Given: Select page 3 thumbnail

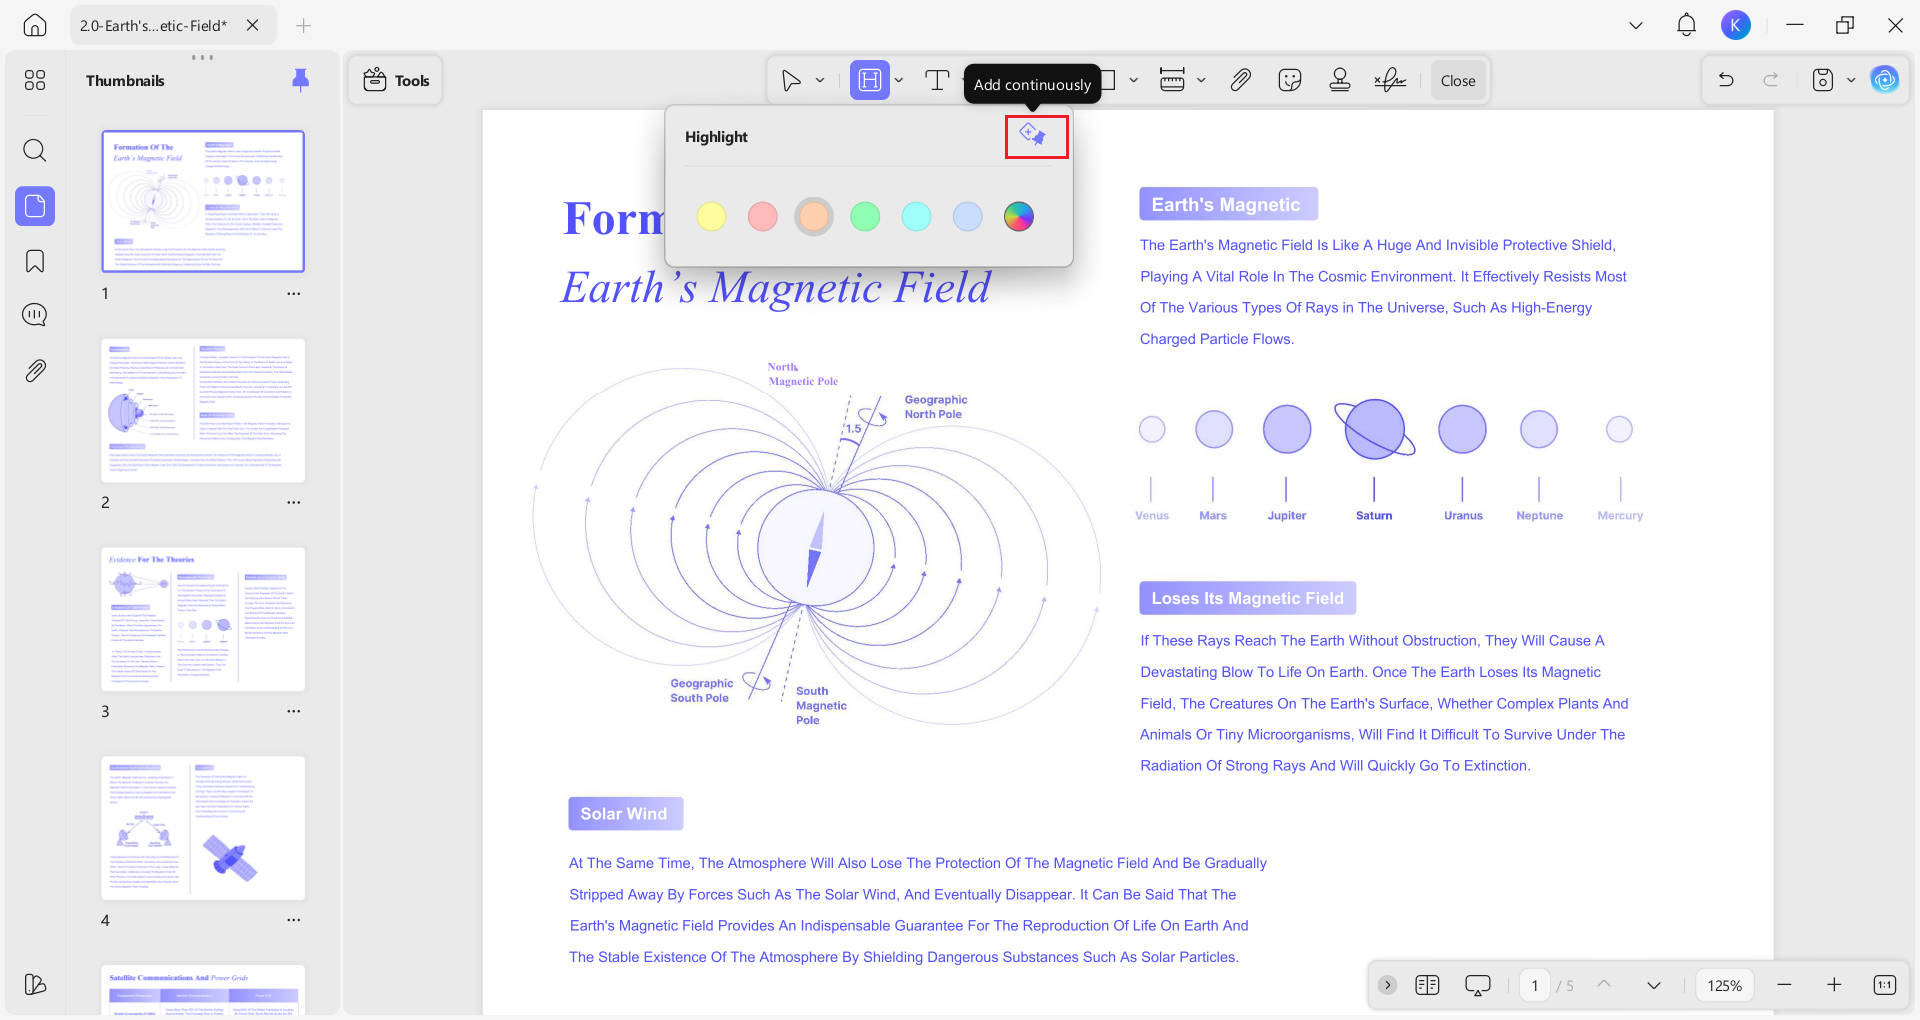Looking at the screenshot, I should [203, 619].
